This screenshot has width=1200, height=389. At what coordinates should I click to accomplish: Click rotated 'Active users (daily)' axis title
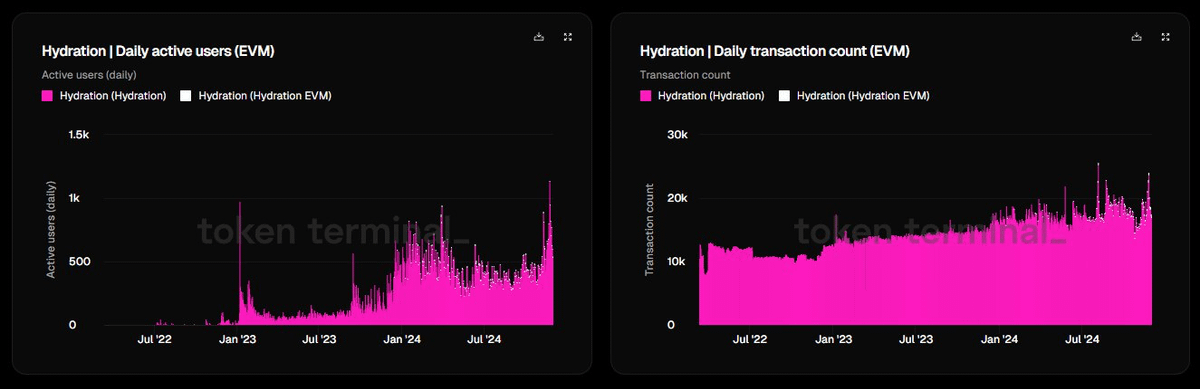click(x=51, y=229)
